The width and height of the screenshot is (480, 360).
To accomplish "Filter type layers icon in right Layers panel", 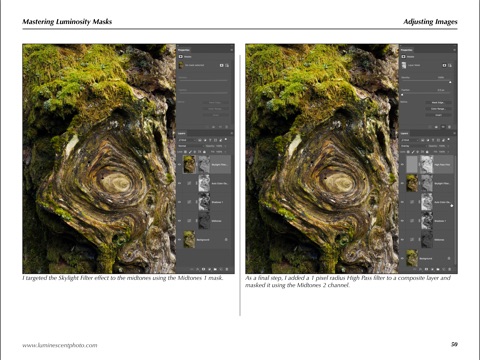I will point(433,140).
